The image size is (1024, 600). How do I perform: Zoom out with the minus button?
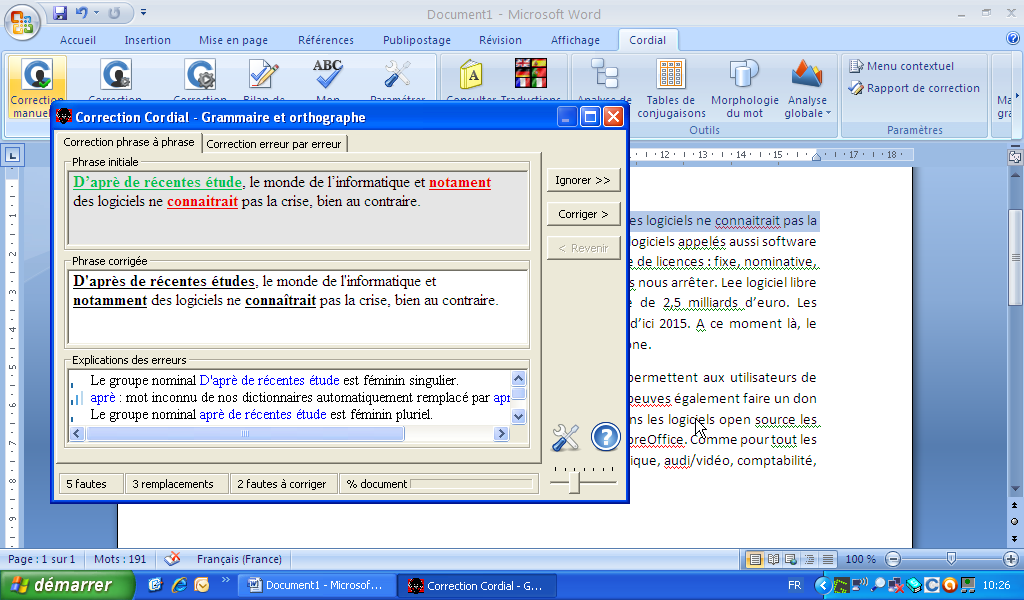(x=893, y=560)
